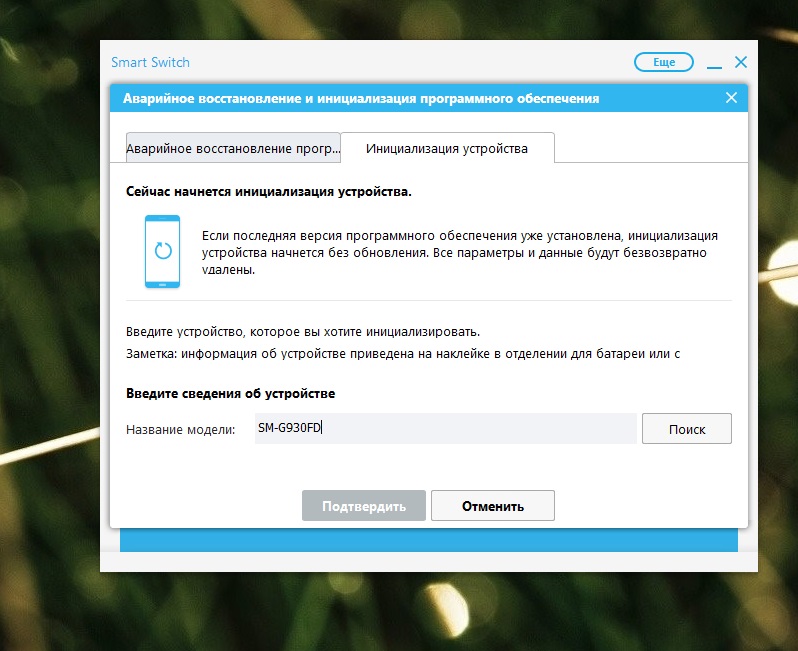This screenshot has width=798, height=651.
Task: Close the Smart Switch main window
Action: pos(741,62)
